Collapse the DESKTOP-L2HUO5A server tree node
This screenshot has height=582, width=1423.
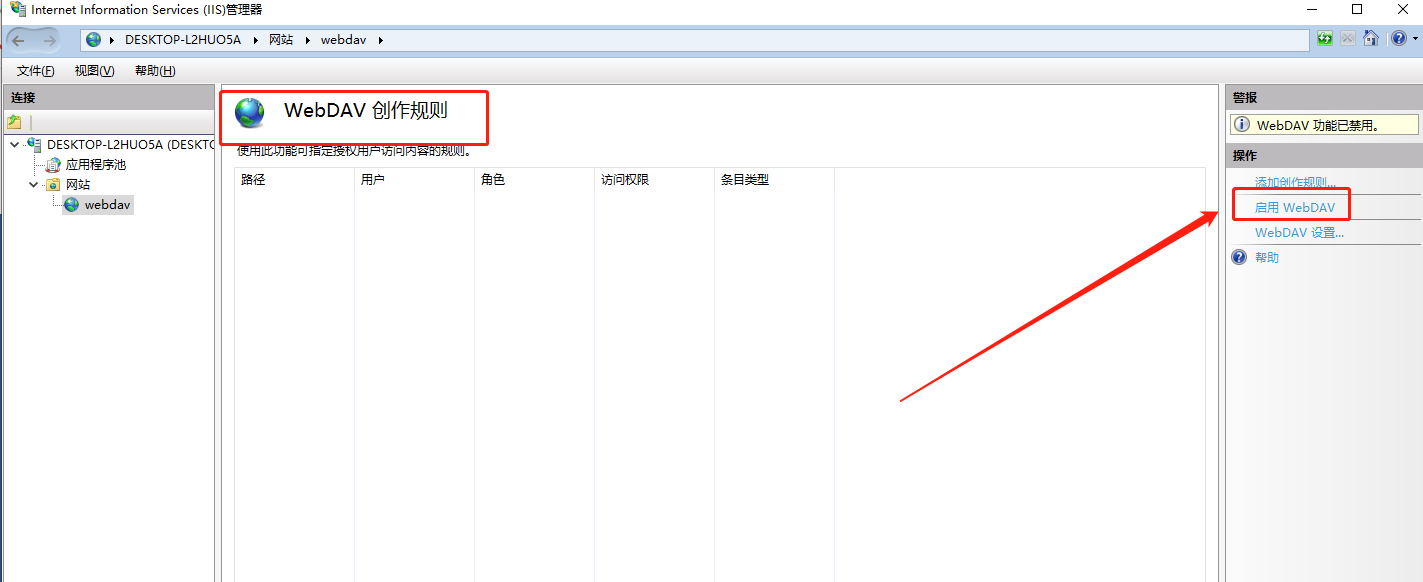14,144
